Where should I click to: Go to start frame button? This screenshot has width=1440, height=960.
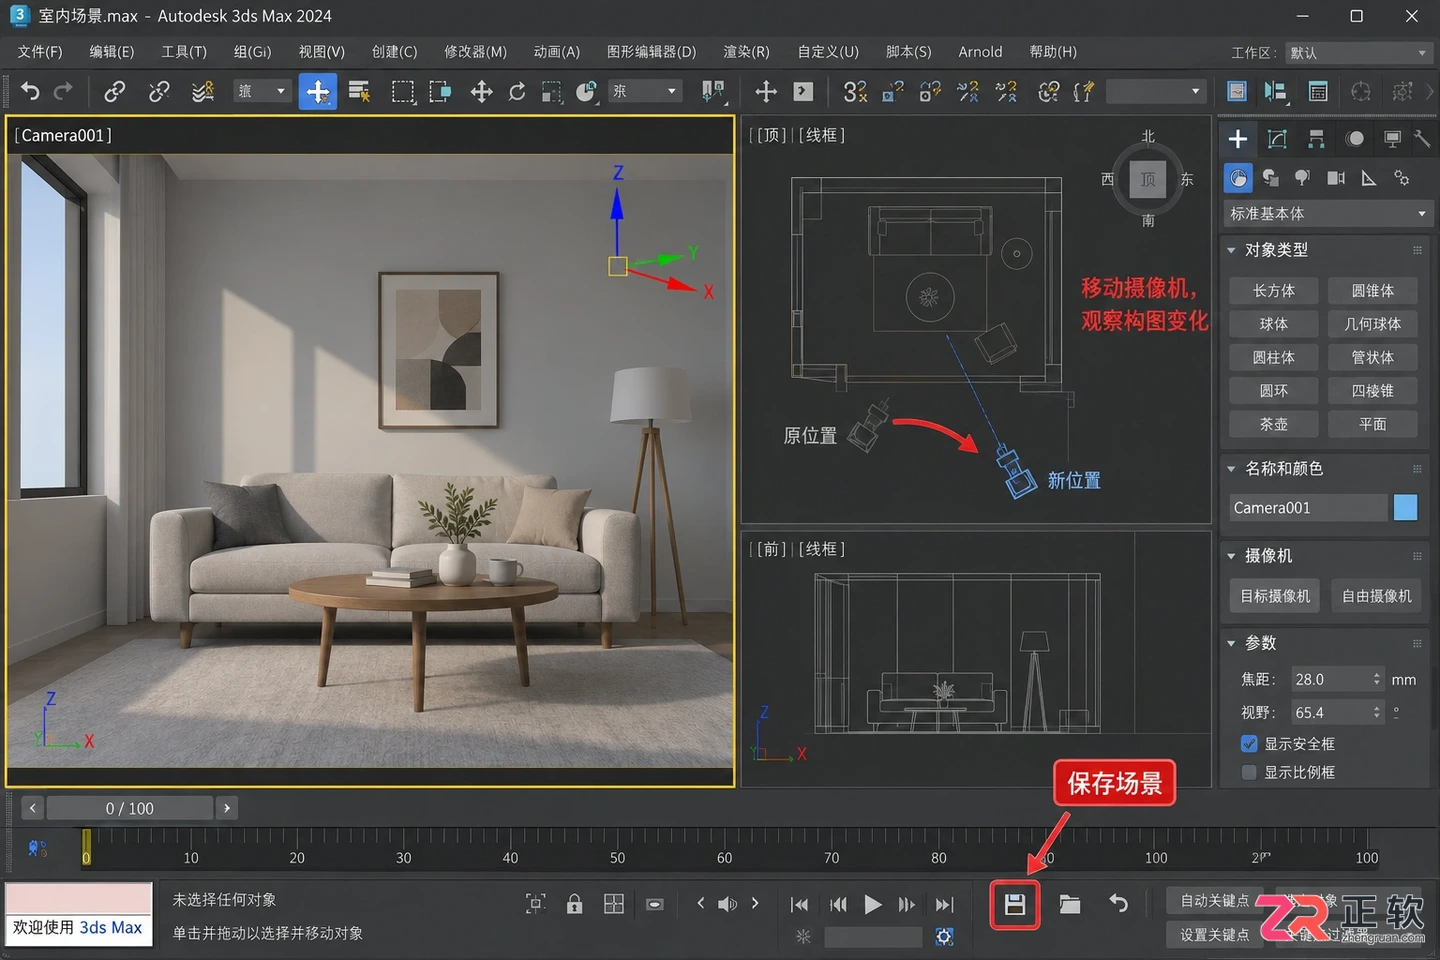[799, 905]
